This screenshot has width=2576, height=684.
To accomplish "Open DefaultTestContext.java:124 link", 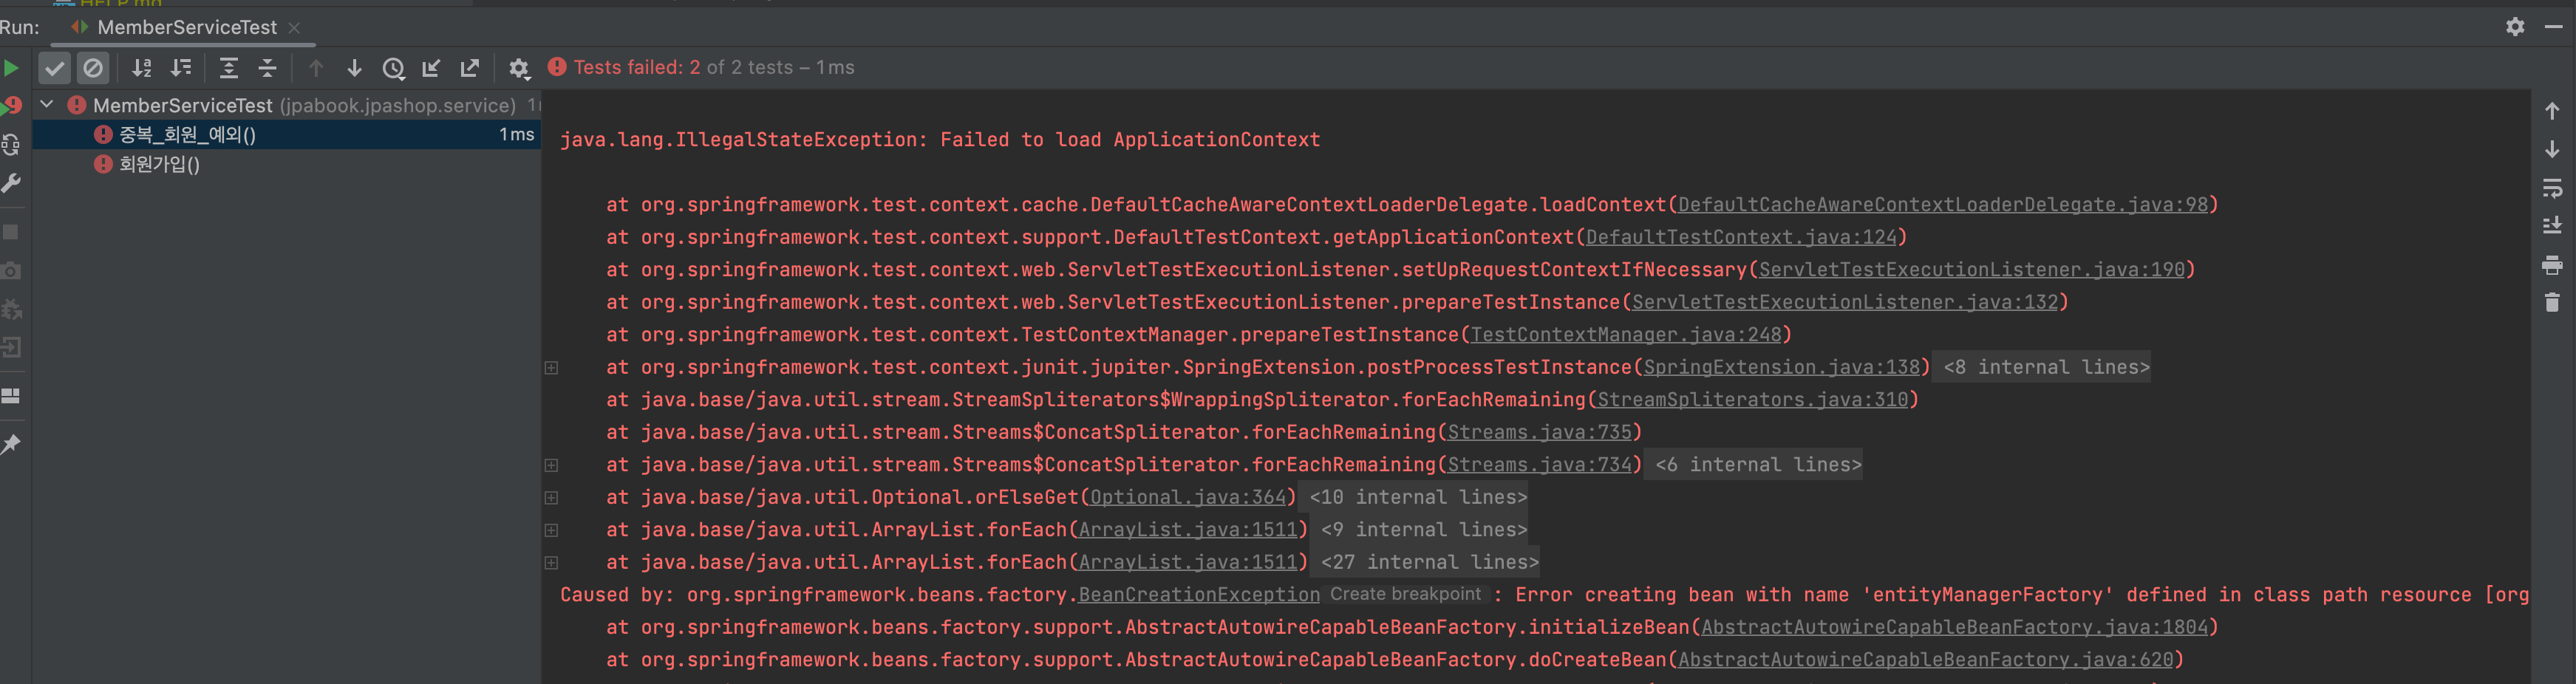I will click(1741, 237).
